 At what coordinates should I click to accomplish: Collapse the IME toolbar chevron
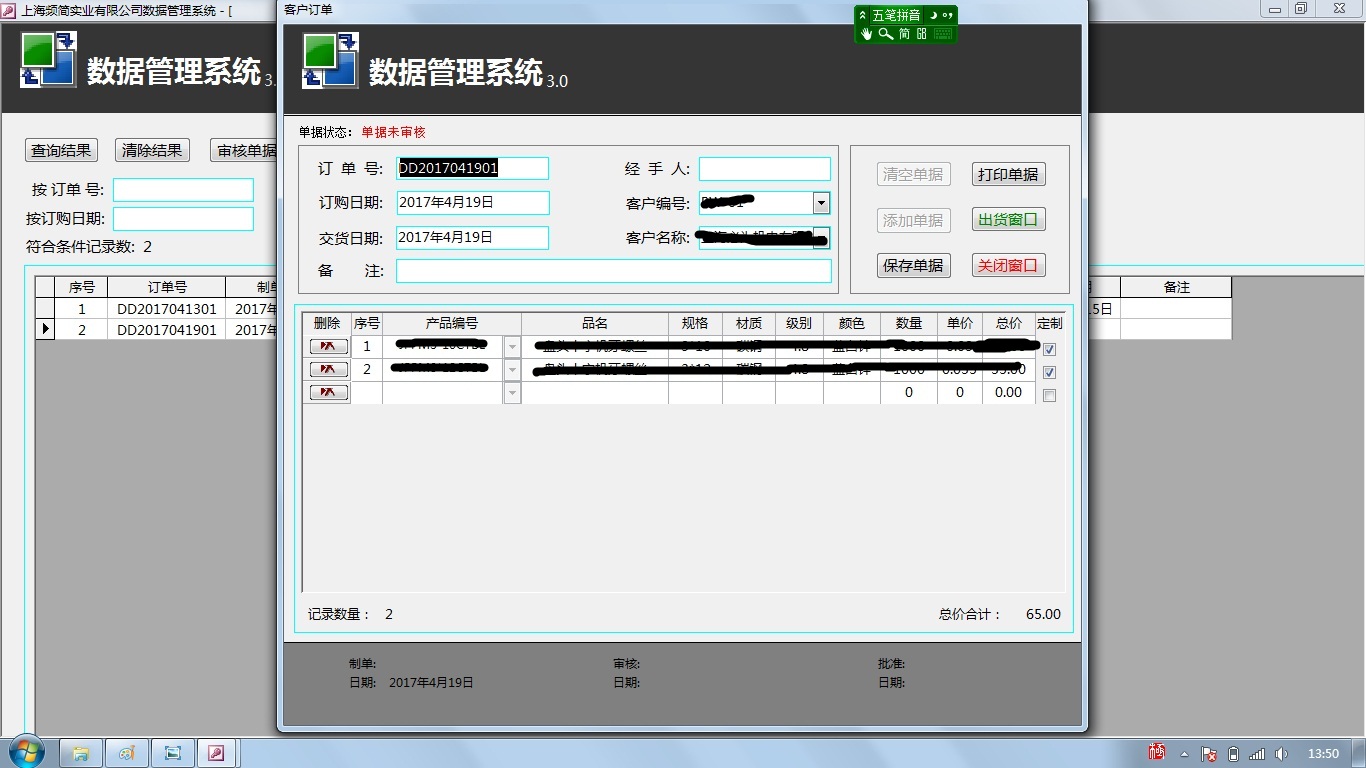click(863, 15)
